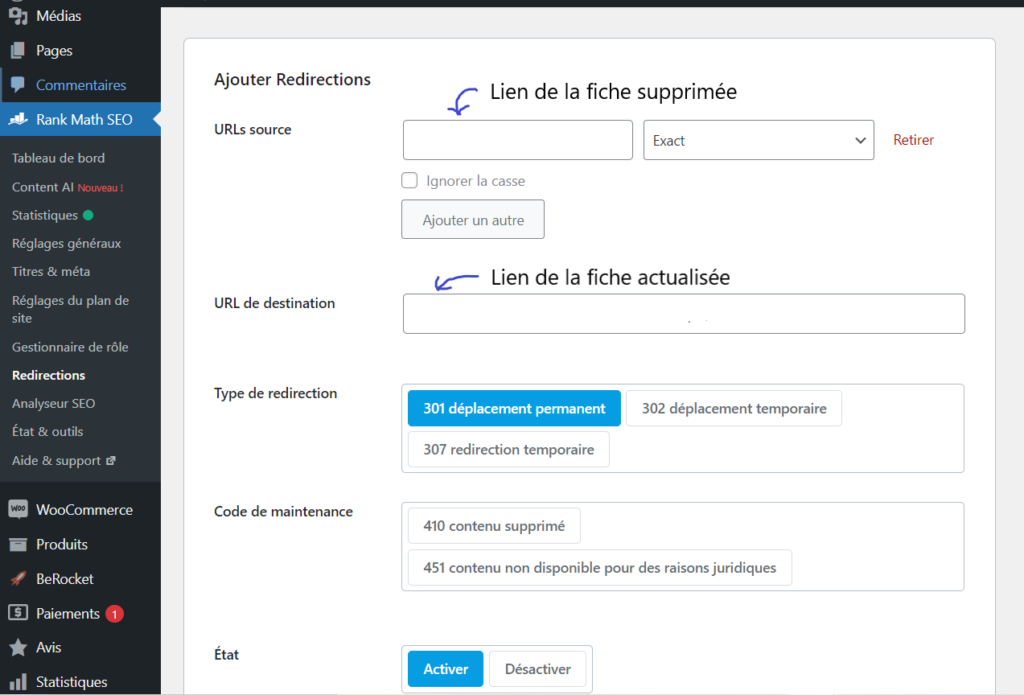Open Réglages généraux submenu item

tap(66, 243)
